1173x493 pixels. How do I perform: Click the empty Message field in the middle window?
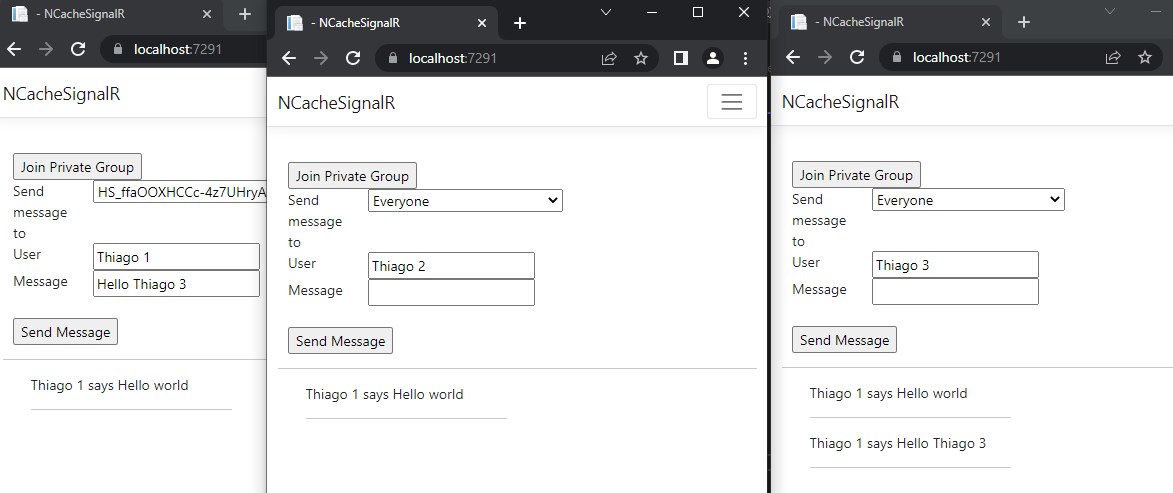(451, 292)
